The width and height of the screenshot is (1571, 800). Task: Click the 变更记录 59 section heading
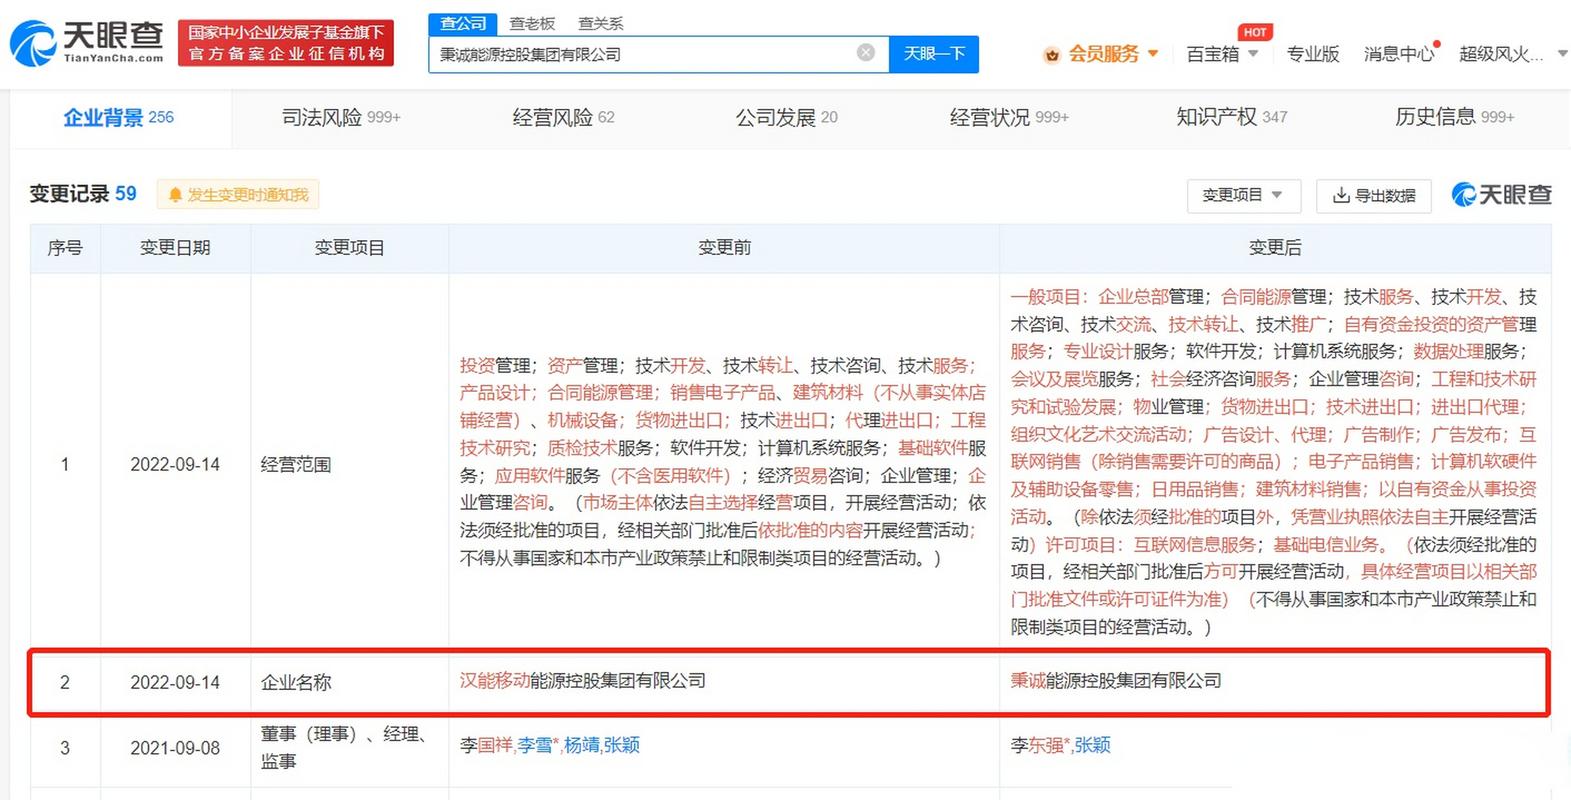click(x=83, y=194)
